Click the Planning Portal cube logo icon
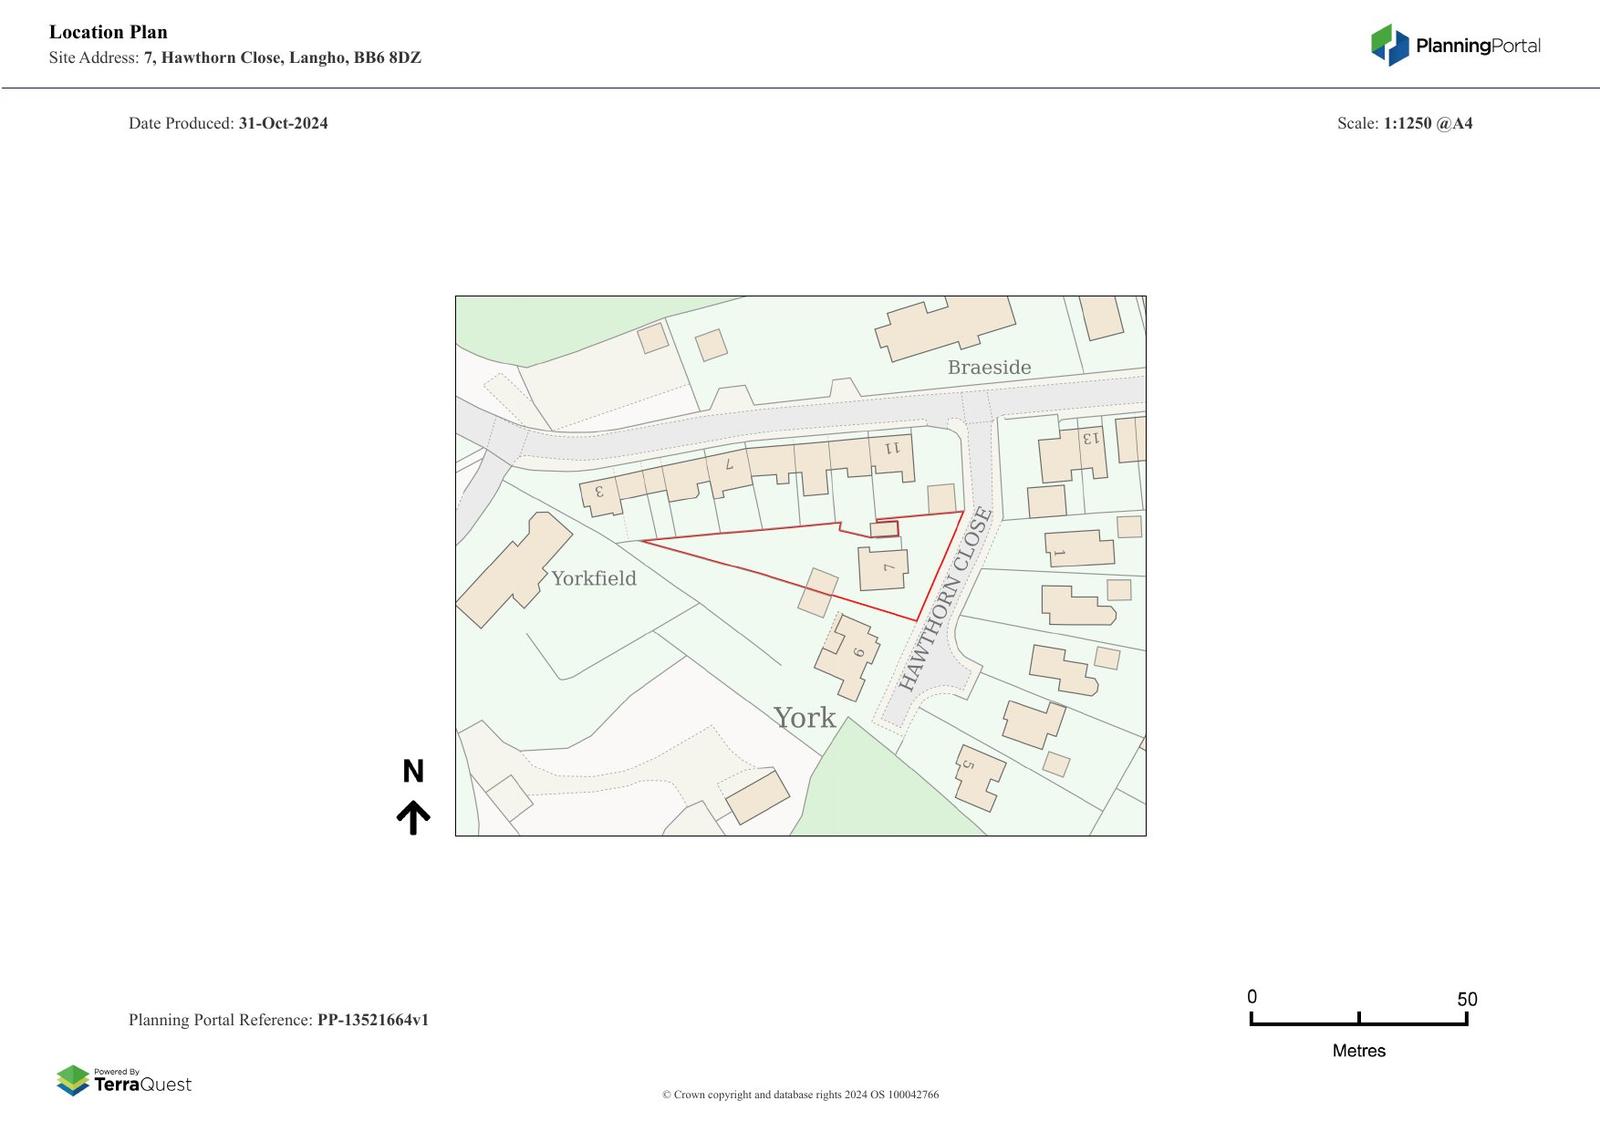Viewport: 1600px width, 1132px height. [1389, 45]
